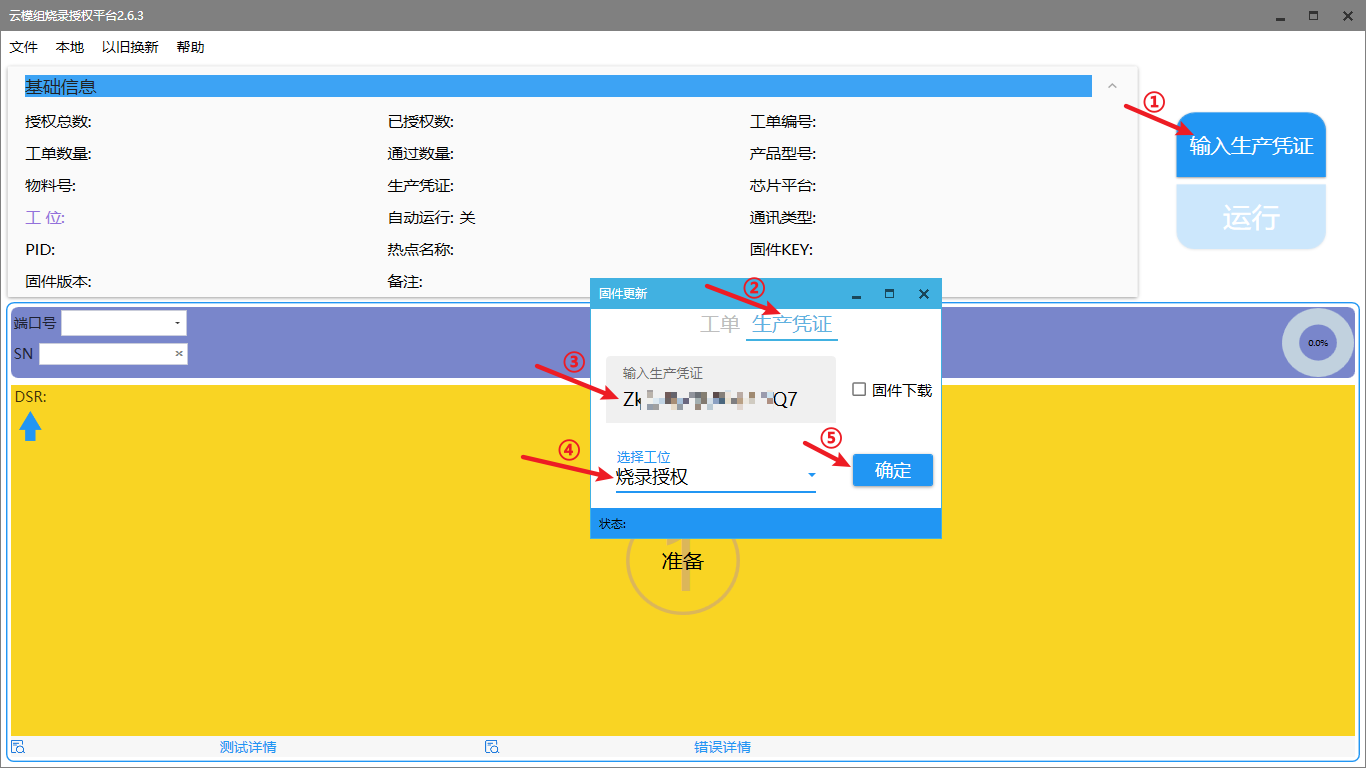Click the 固件KEY: label

pos(781,250)
